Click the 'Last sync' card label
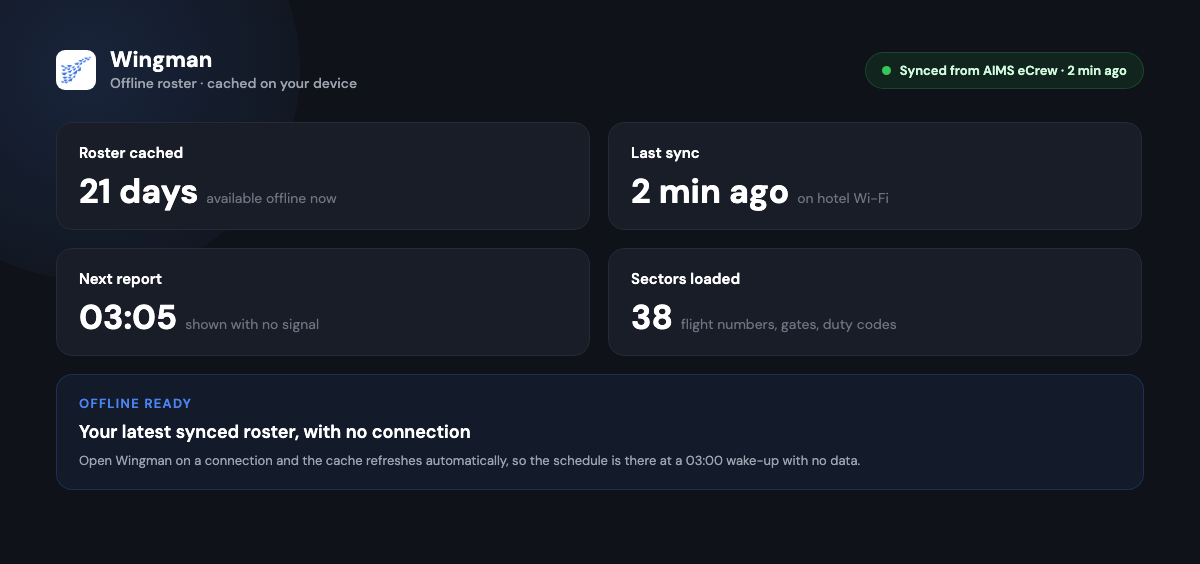Viewport: 1200px width, 564px height. click(665, 153)
